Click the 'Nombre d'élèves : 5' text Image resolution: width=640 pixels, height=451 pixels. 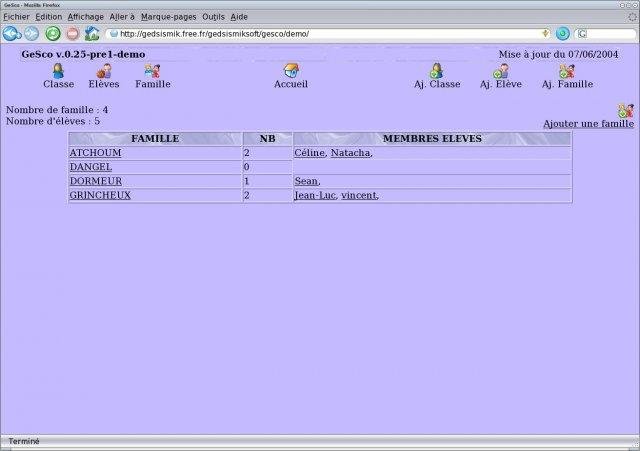click(x=53, y=121)
